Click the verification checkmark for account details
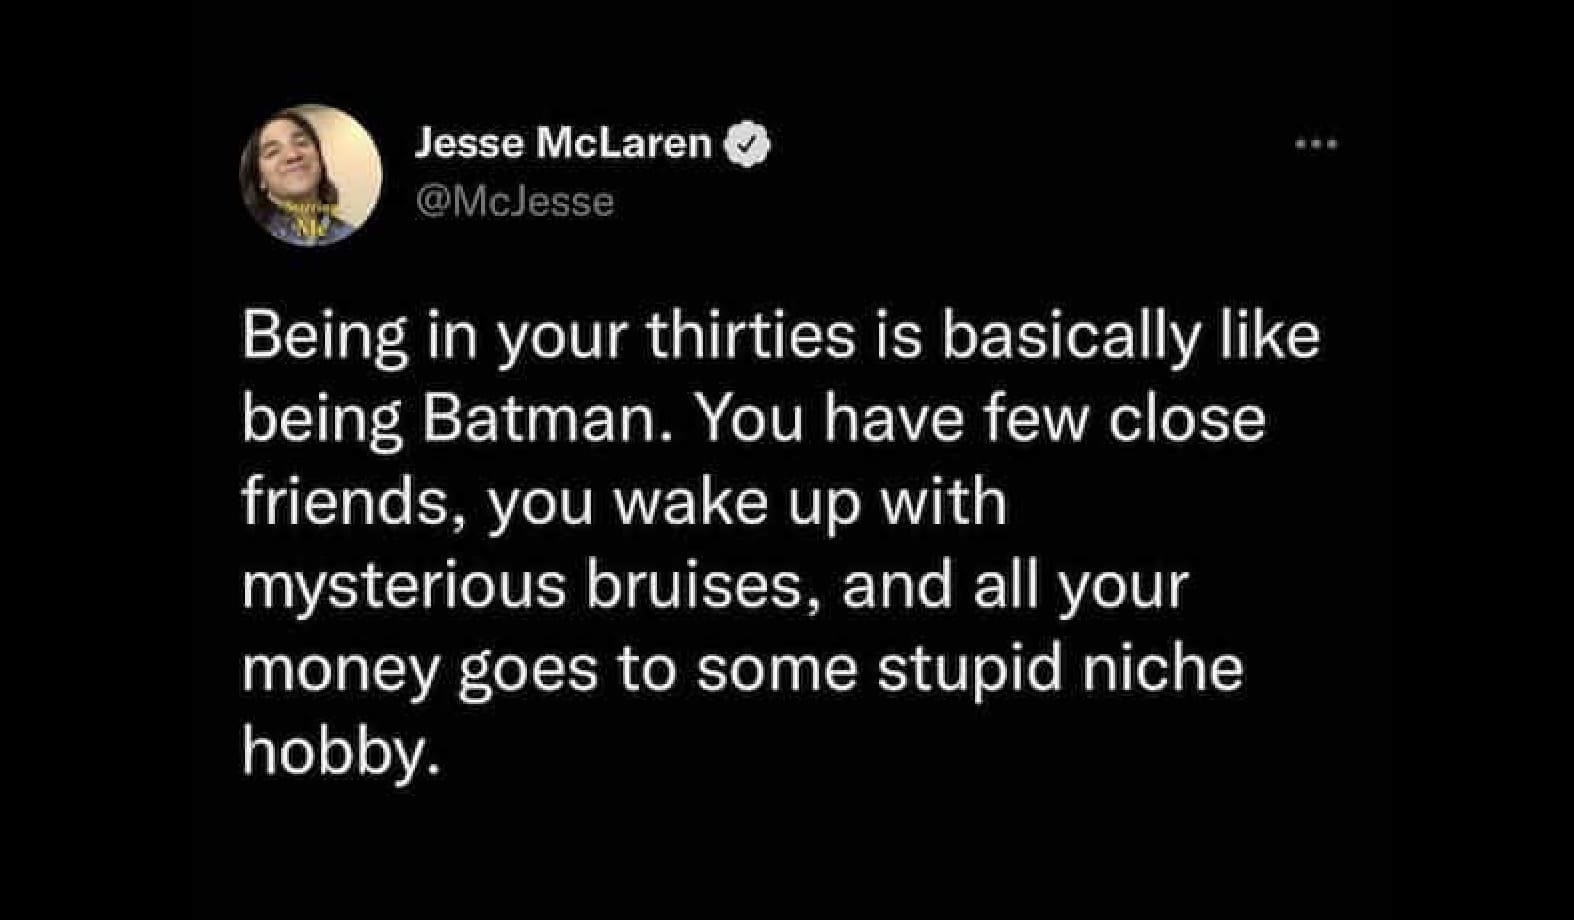Viewport: 1574px width, 920px height. pos(745,143)
